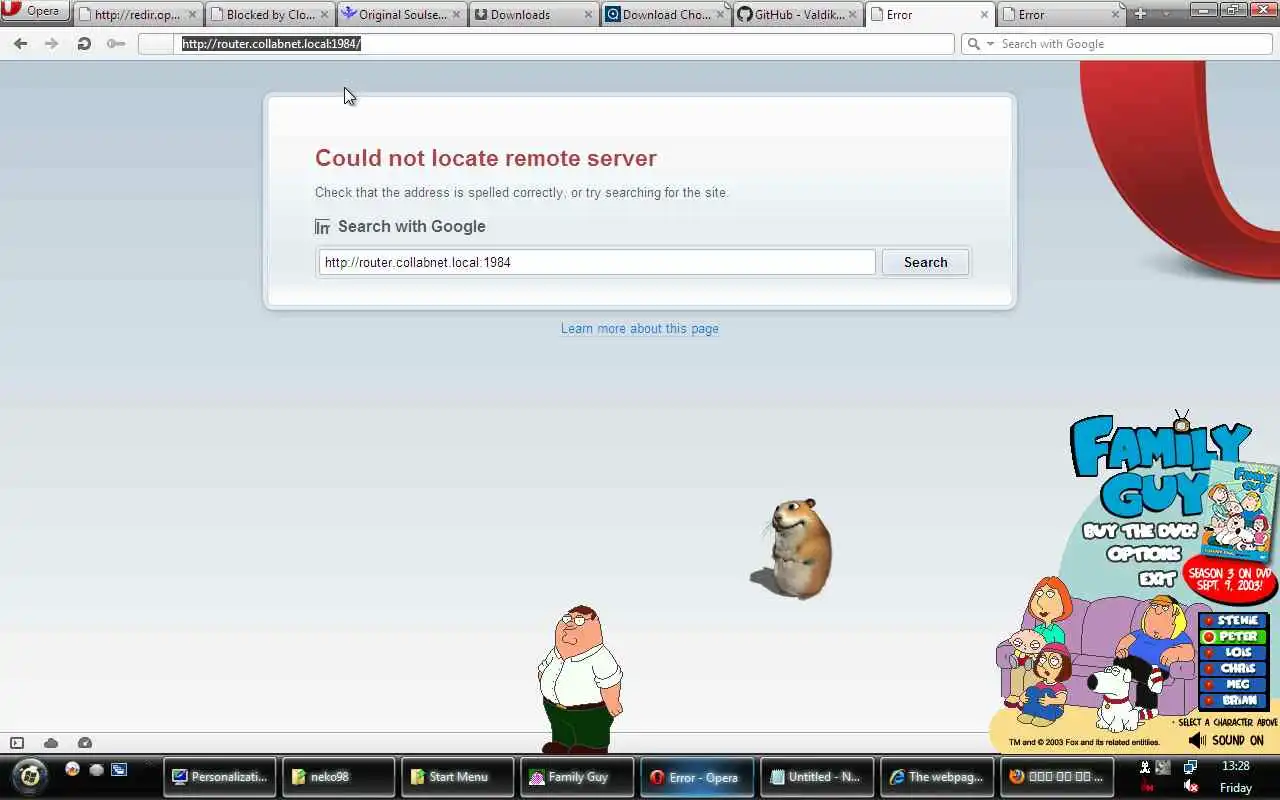Select the BRIAN character option
The height and width of the screenshot is (800, 1280).
click(1232, 700)
